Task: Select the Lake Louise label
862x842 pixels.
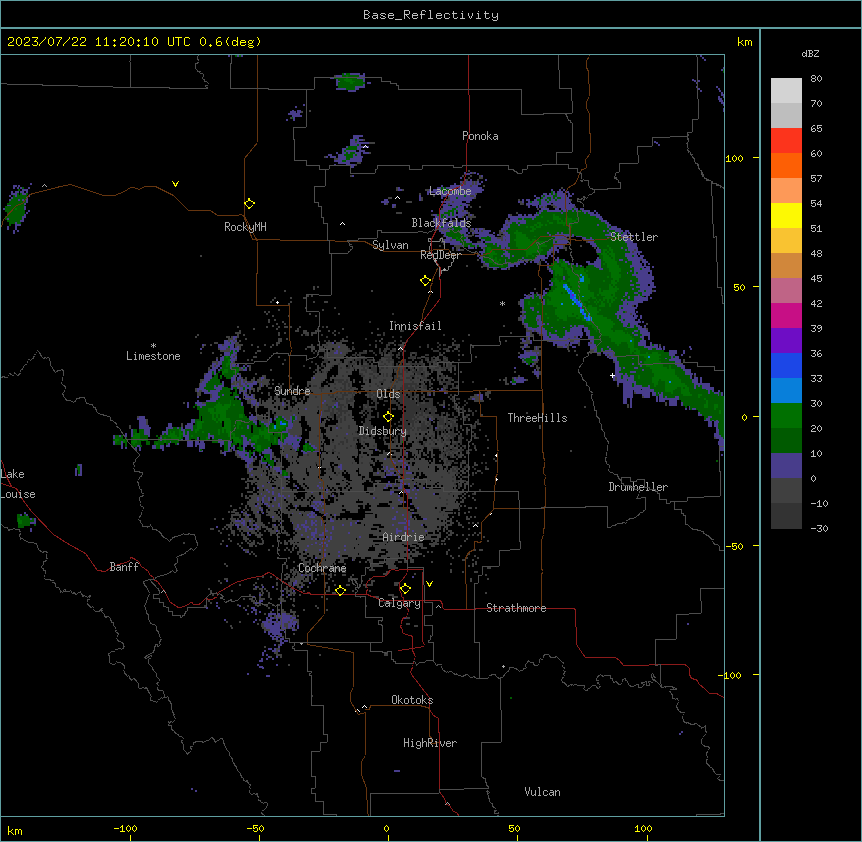Action: click(x=18, y=484)
